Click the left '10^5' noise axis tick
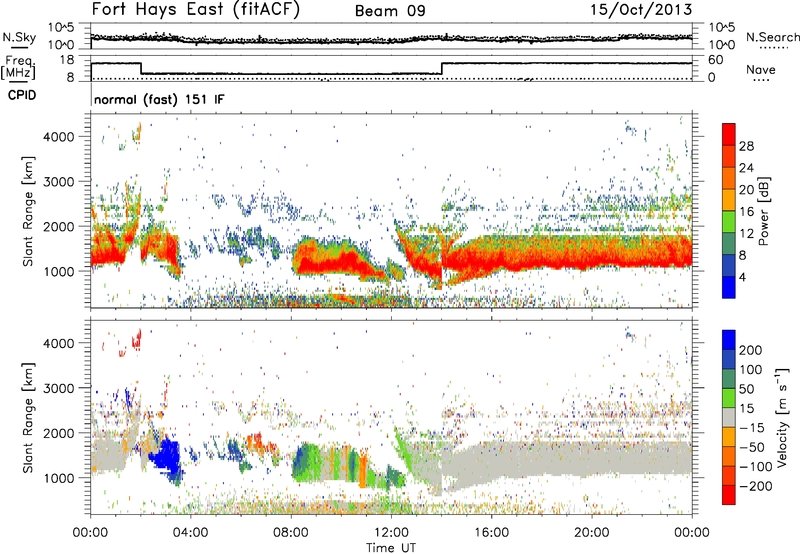Viewport: 800px width, 554px height. [61, 28]
